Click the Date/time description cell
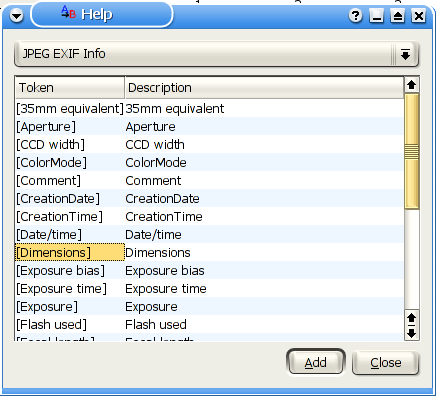This screenshot has width=436, height=396. click(x=264, y=235)
